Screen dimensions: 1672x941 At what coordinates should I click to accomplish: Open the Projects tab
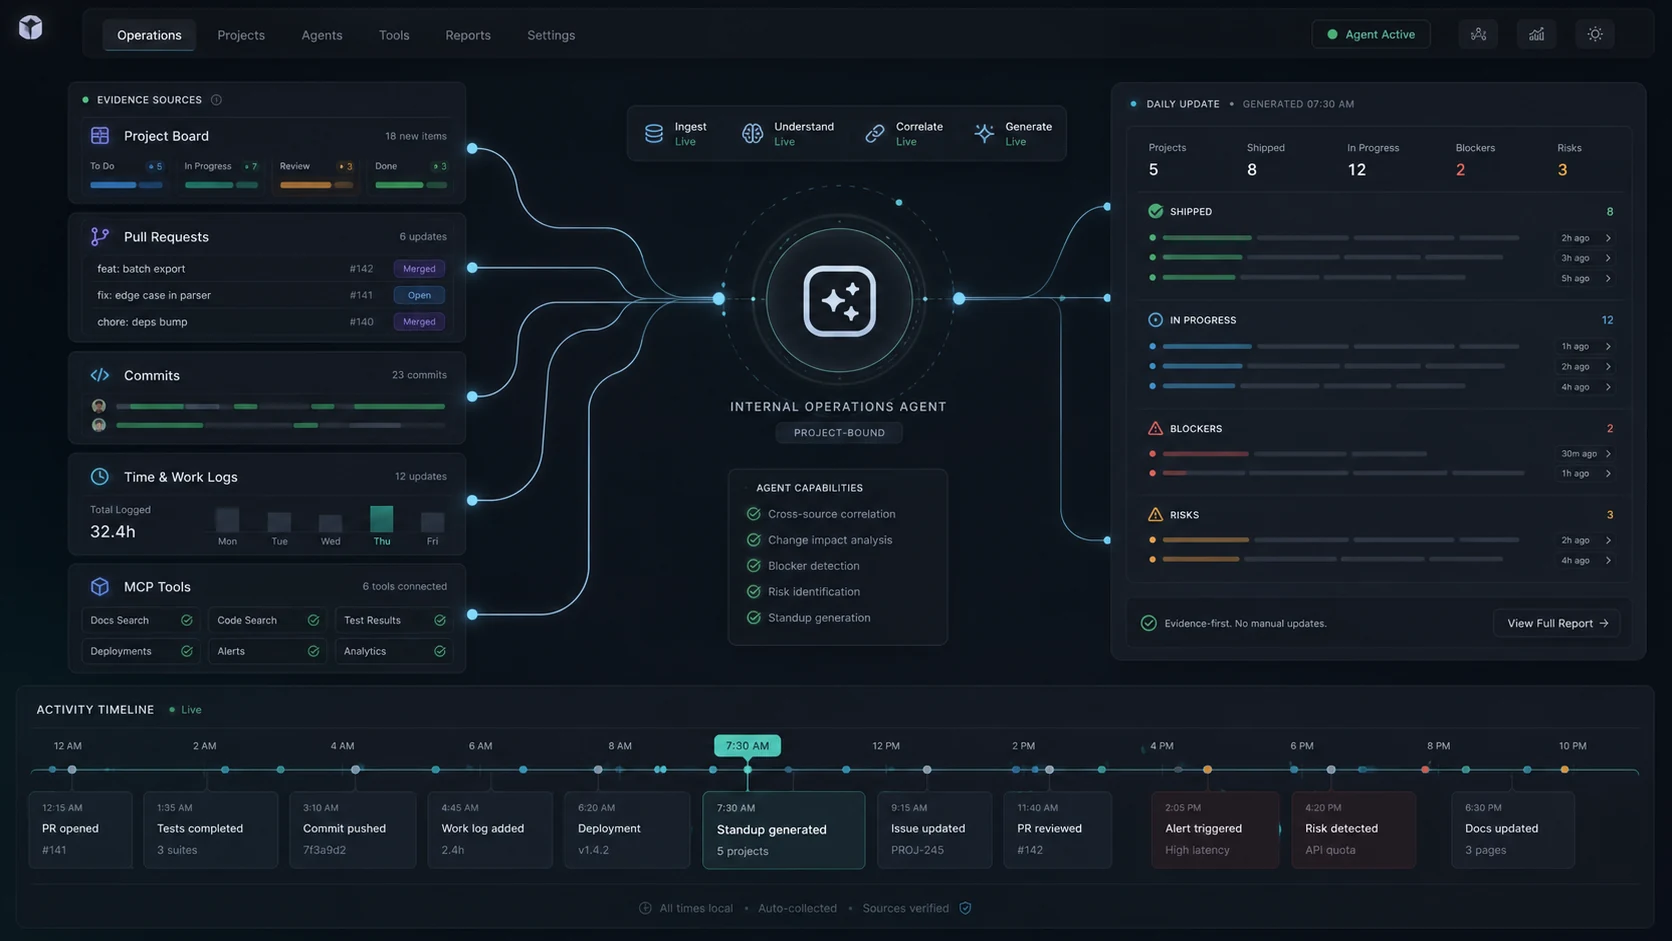point(241,35)
